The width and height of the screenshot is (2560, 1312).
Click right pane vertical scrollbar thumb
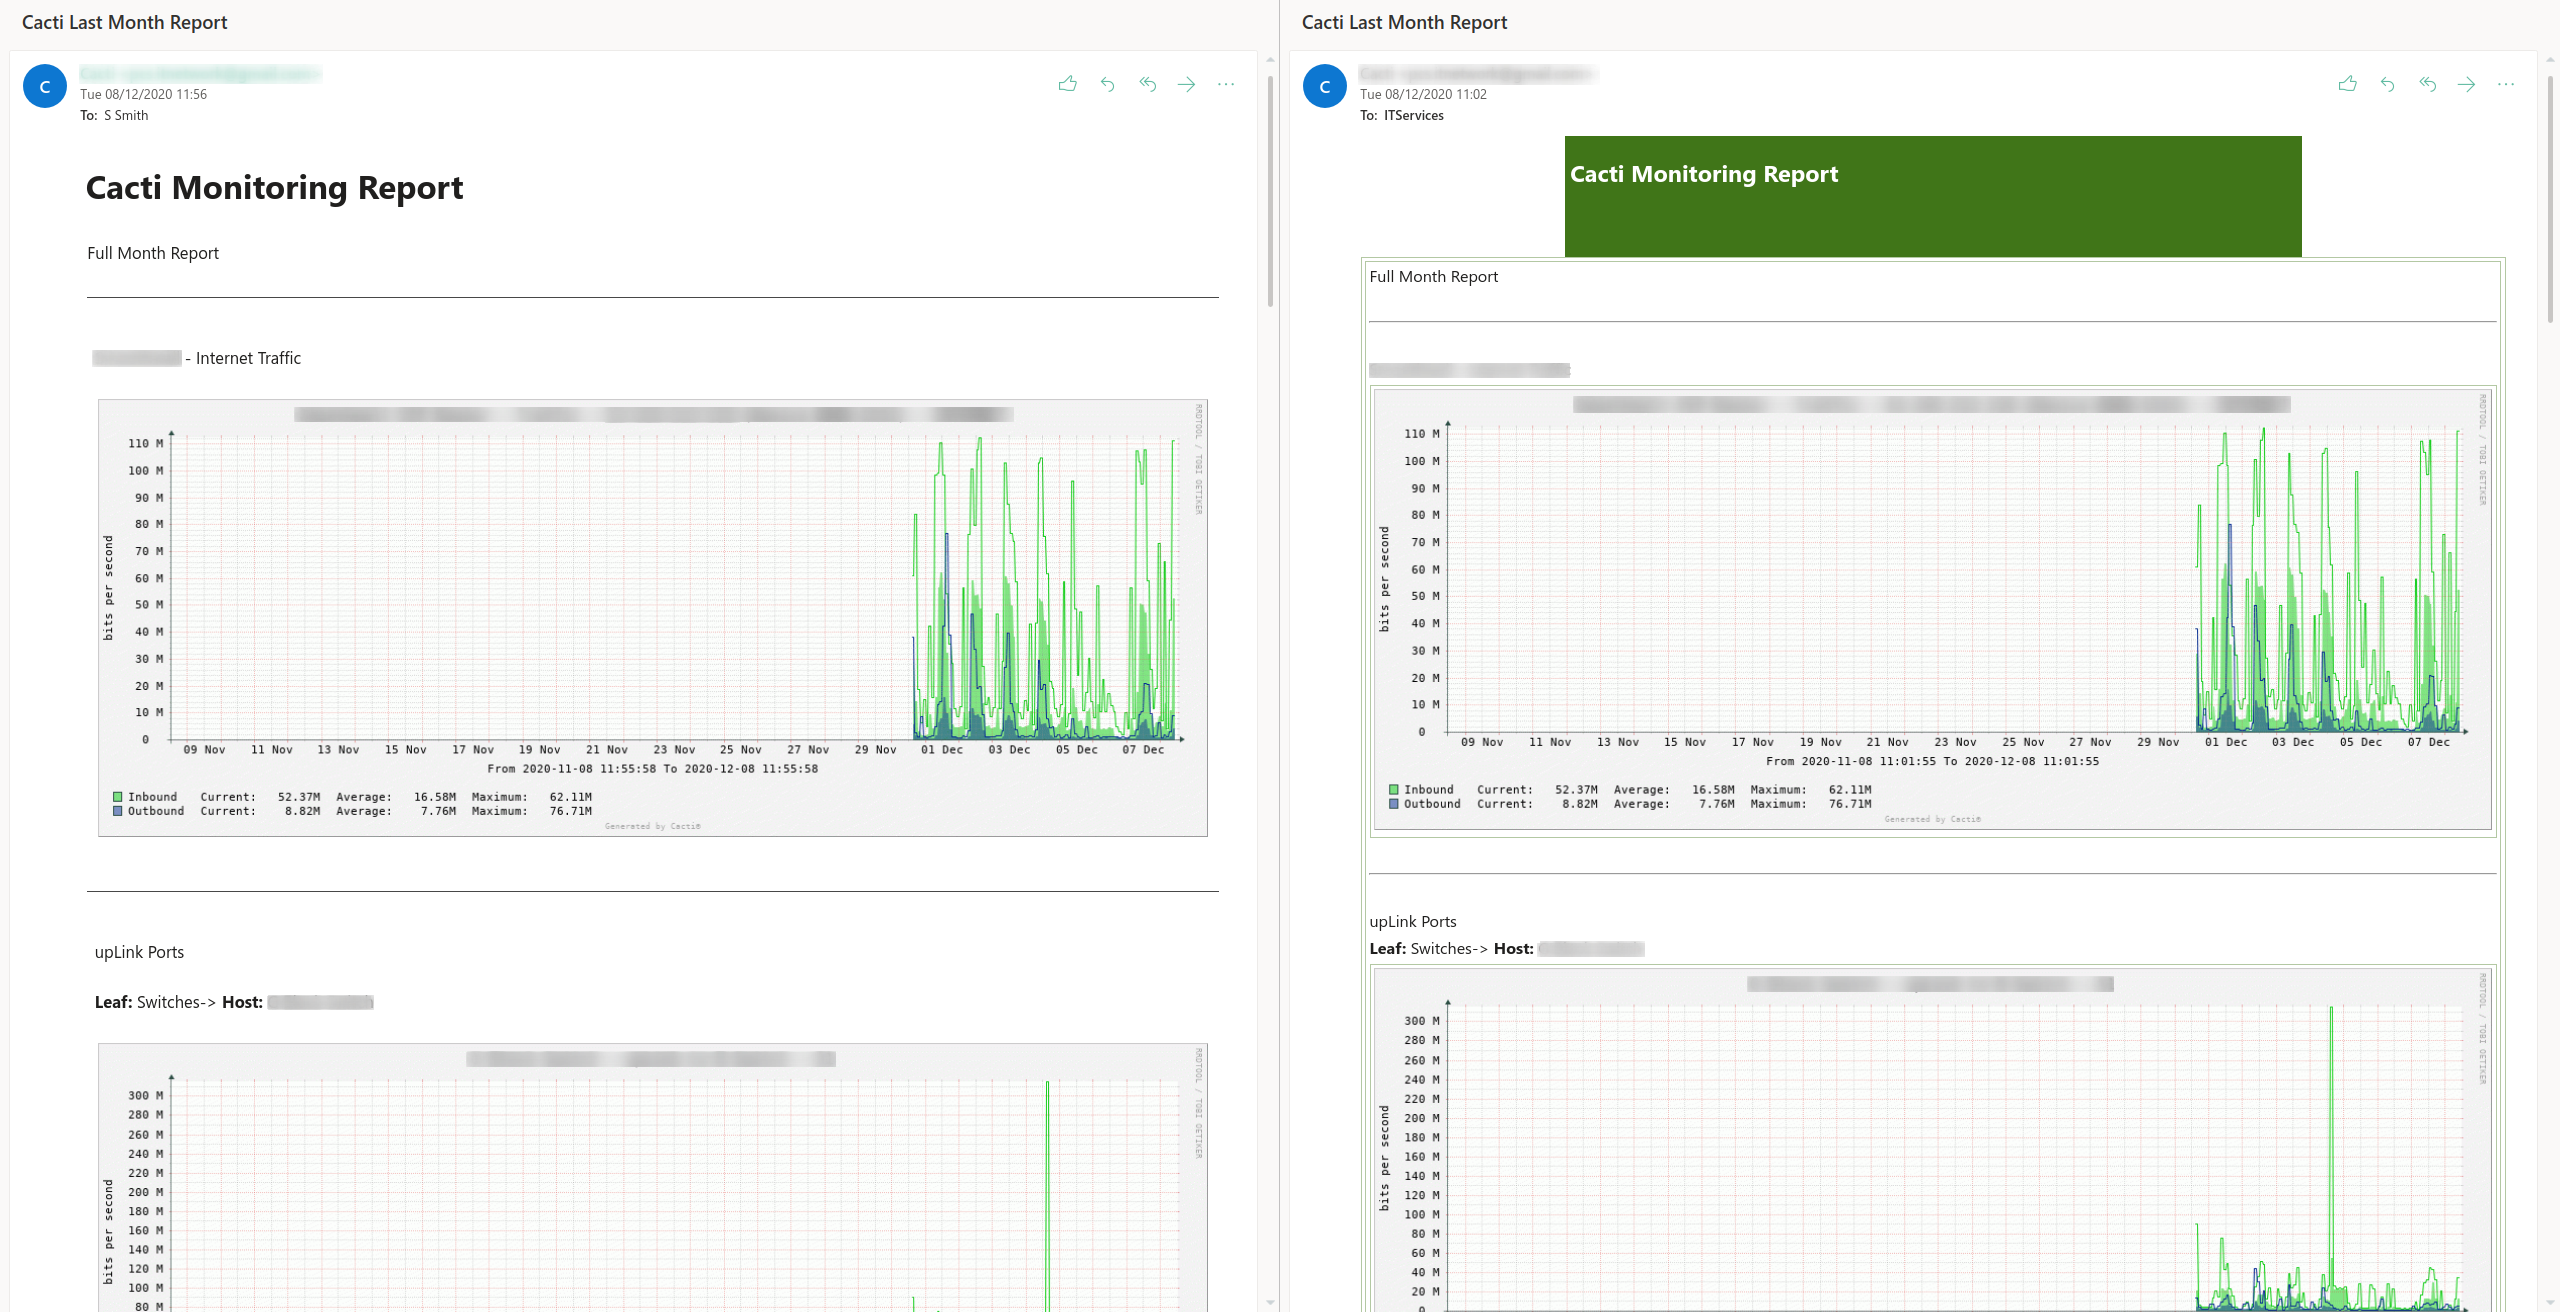click(x=2550, y=198)
